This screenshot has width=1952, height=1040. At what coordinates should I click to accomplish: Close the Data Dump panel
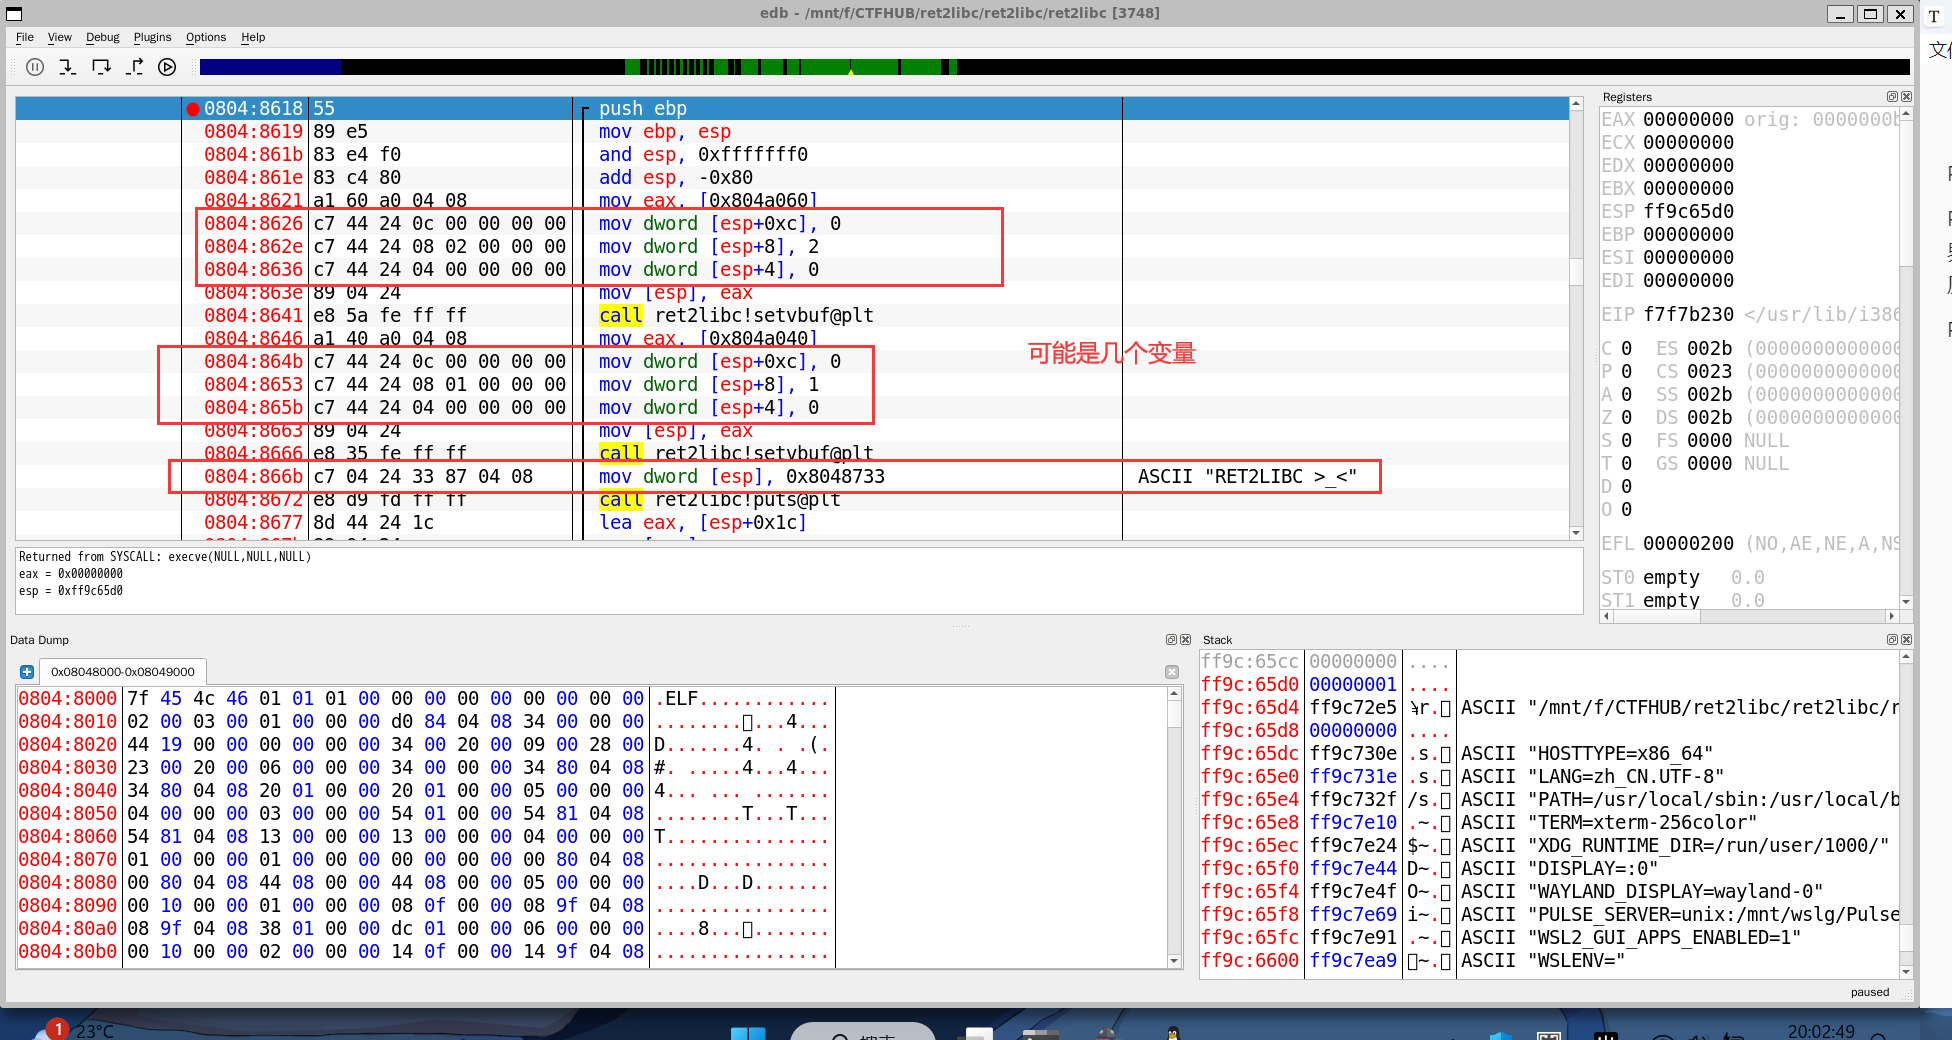coord(1185,639)
